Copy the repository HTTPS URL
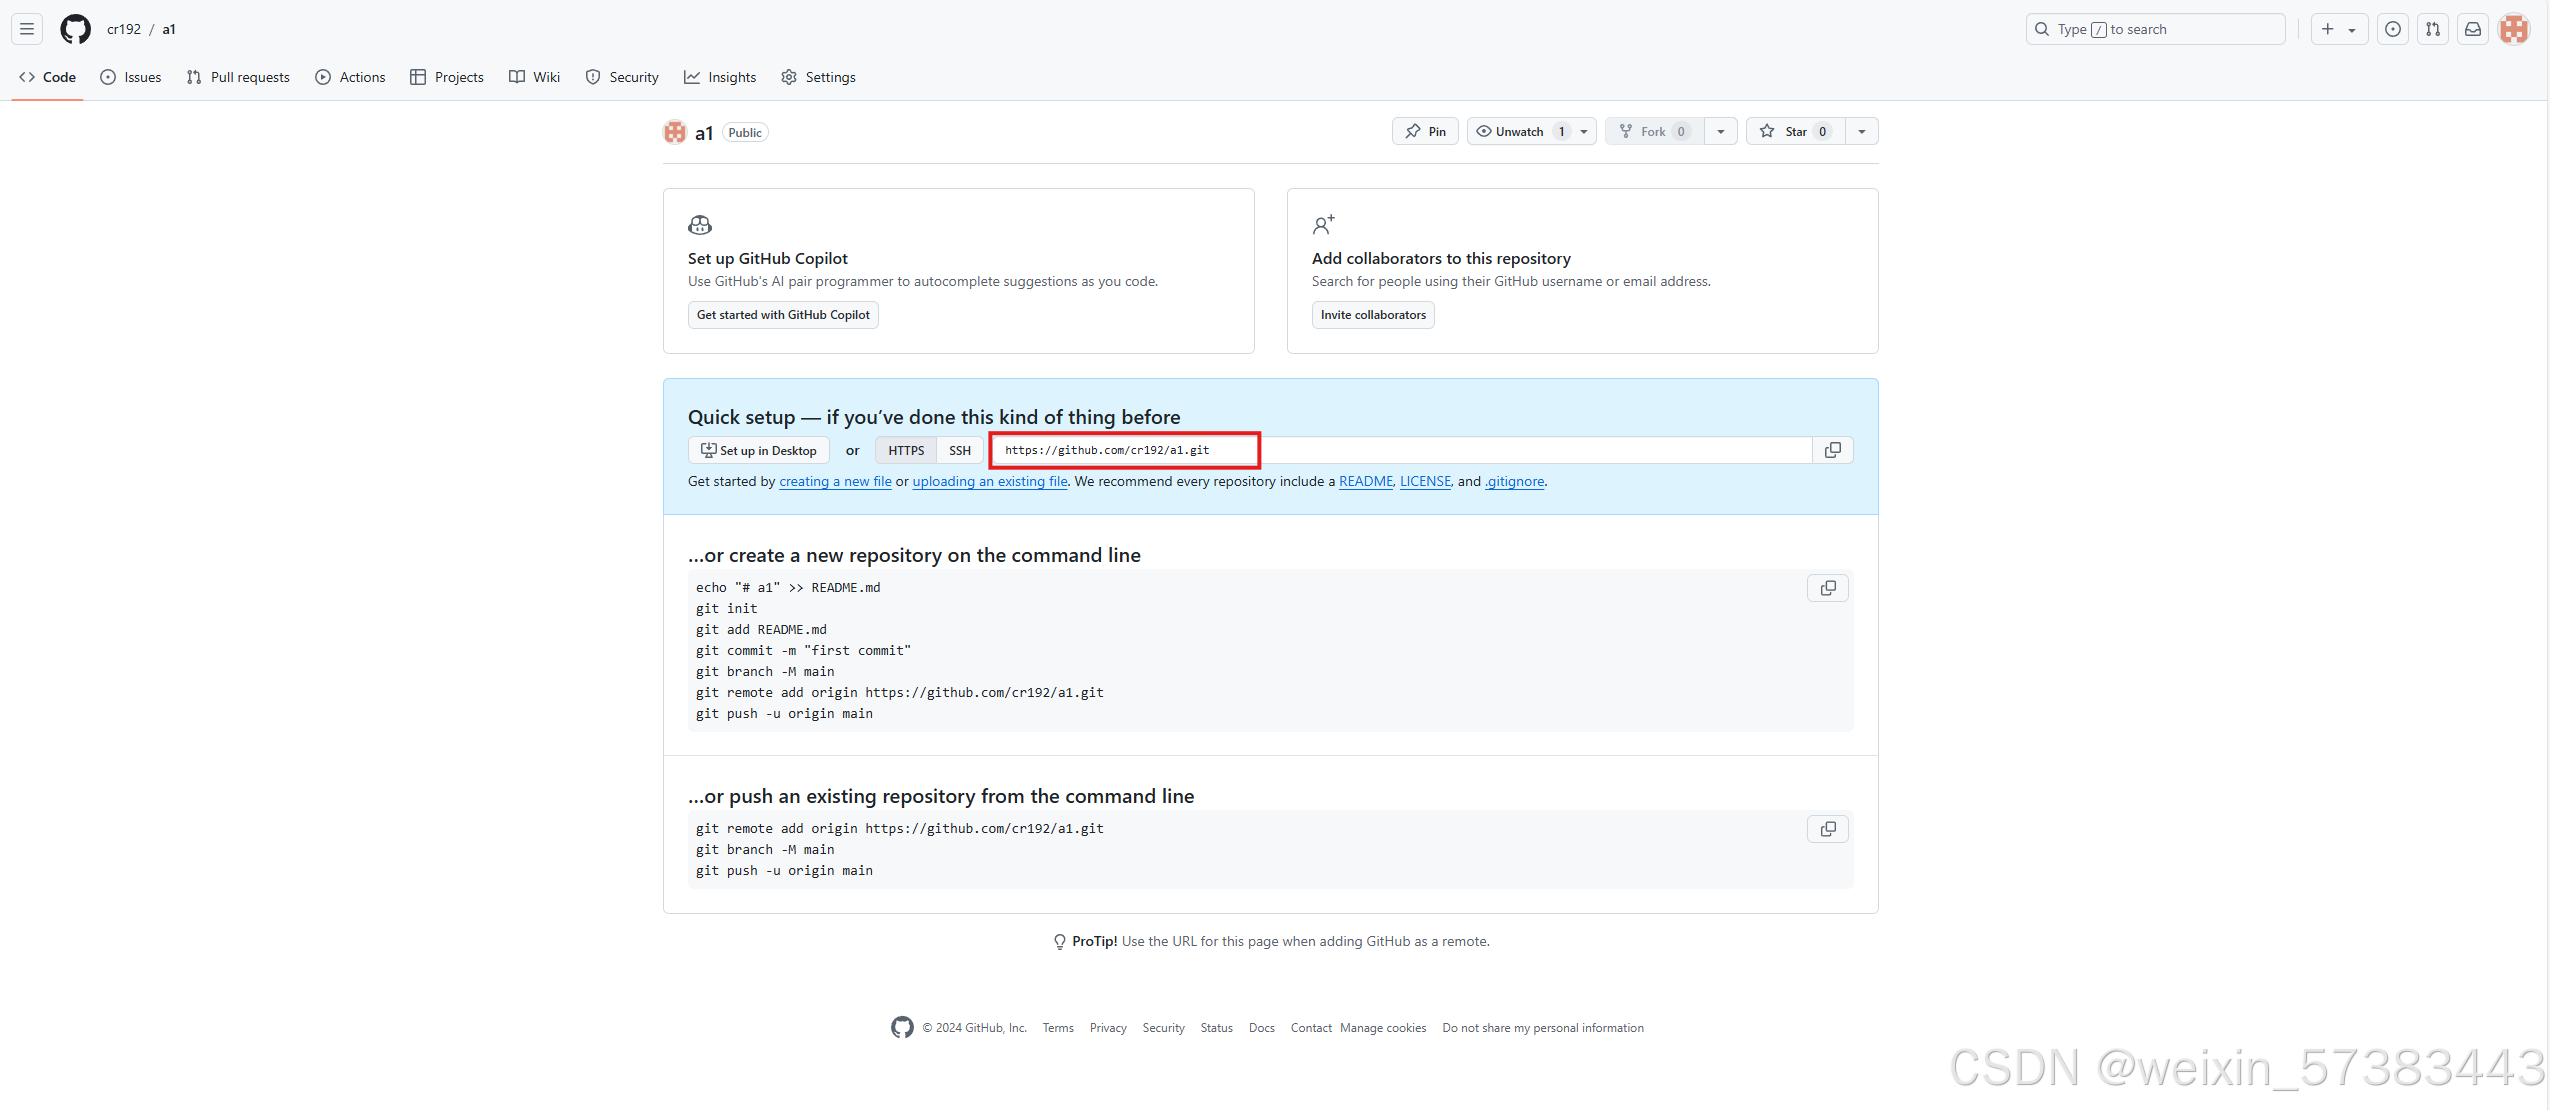The width and height of the screenshot is (2550, 1110). coord(1832,450)
